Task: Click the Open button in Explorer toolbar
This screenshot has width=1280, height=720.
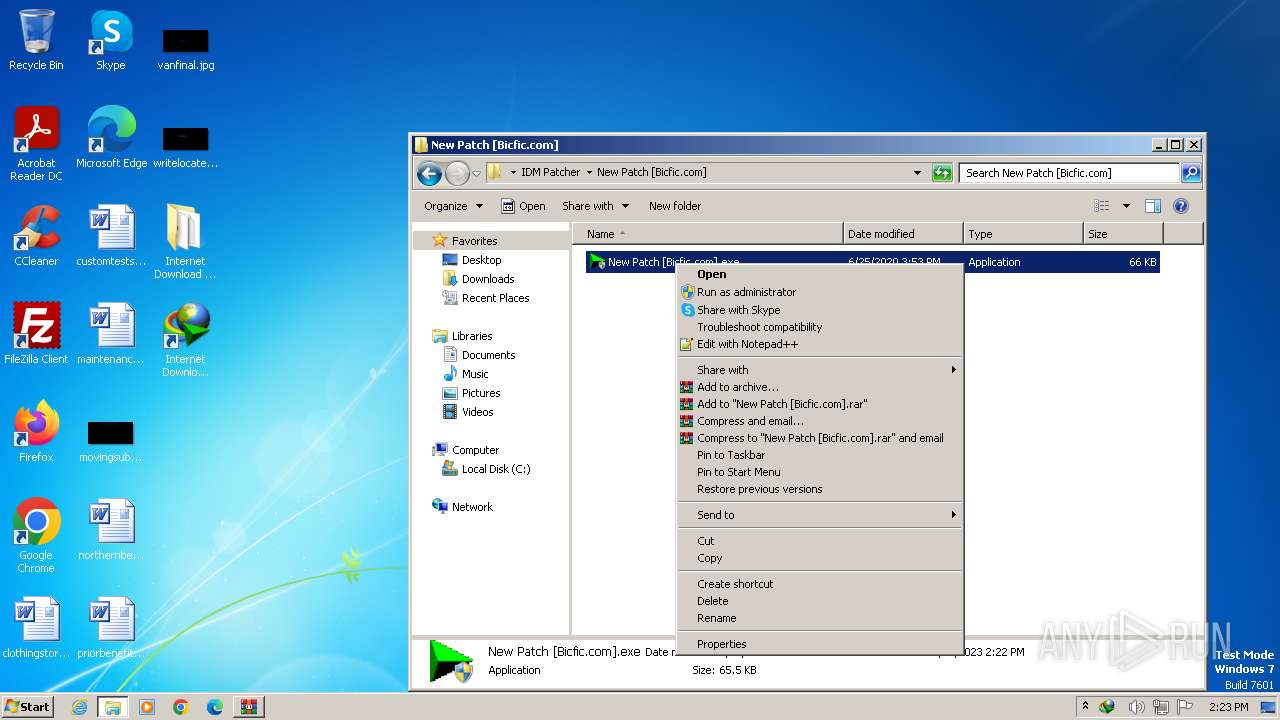Action: 523,206
